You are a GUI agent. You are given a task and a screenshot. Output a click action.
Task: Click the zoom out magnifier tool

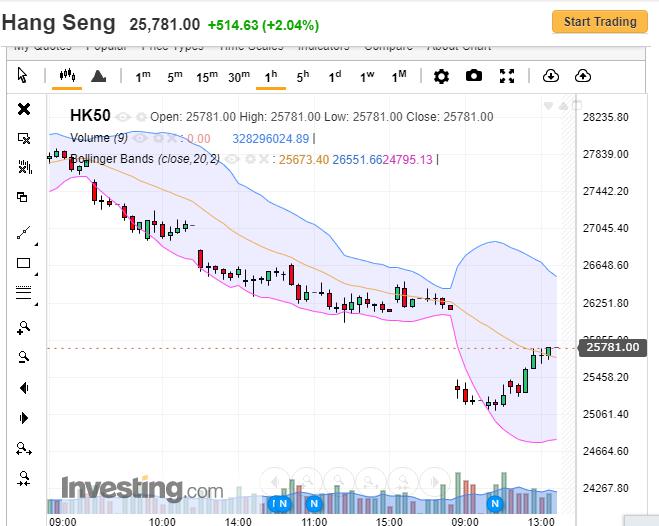point(24,357)
